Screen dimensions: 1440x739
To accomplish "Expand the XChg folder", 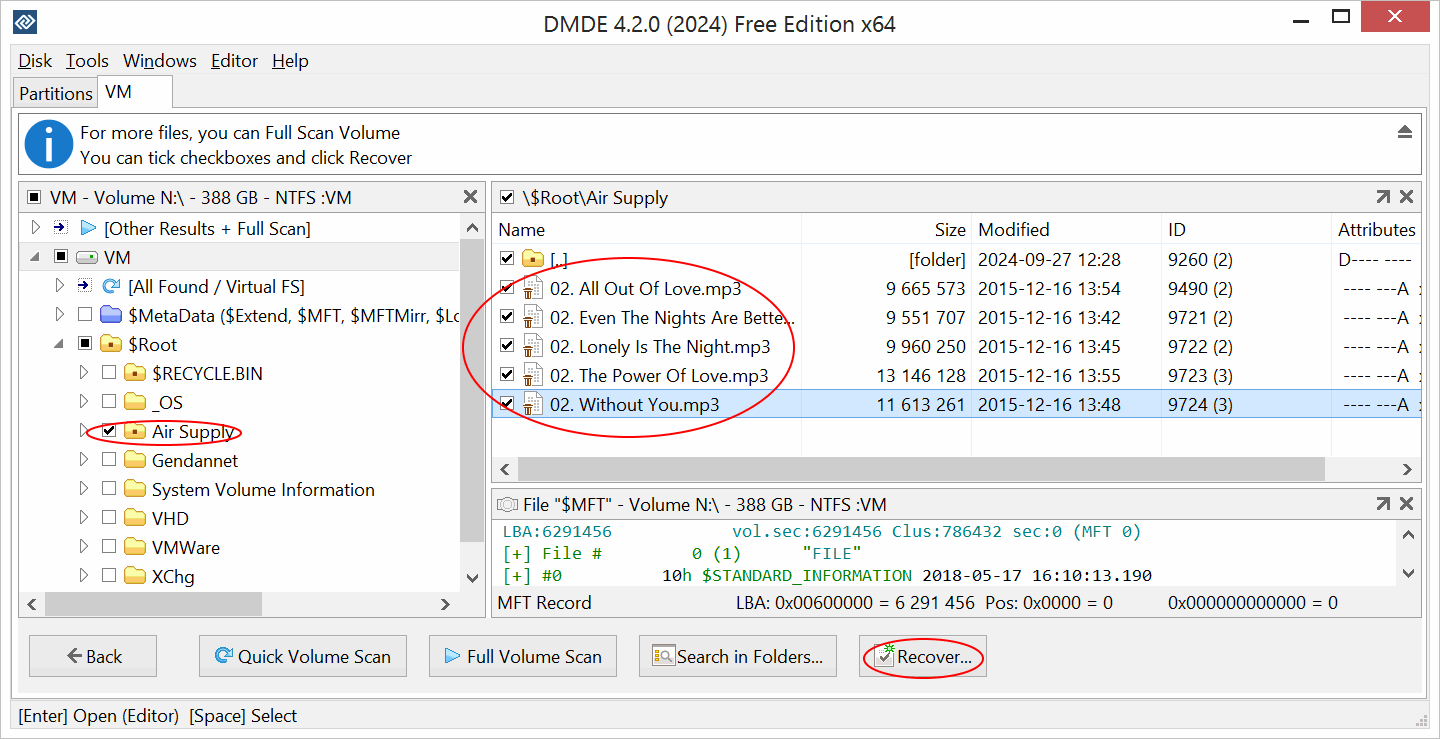I will [x=84, y=576].
